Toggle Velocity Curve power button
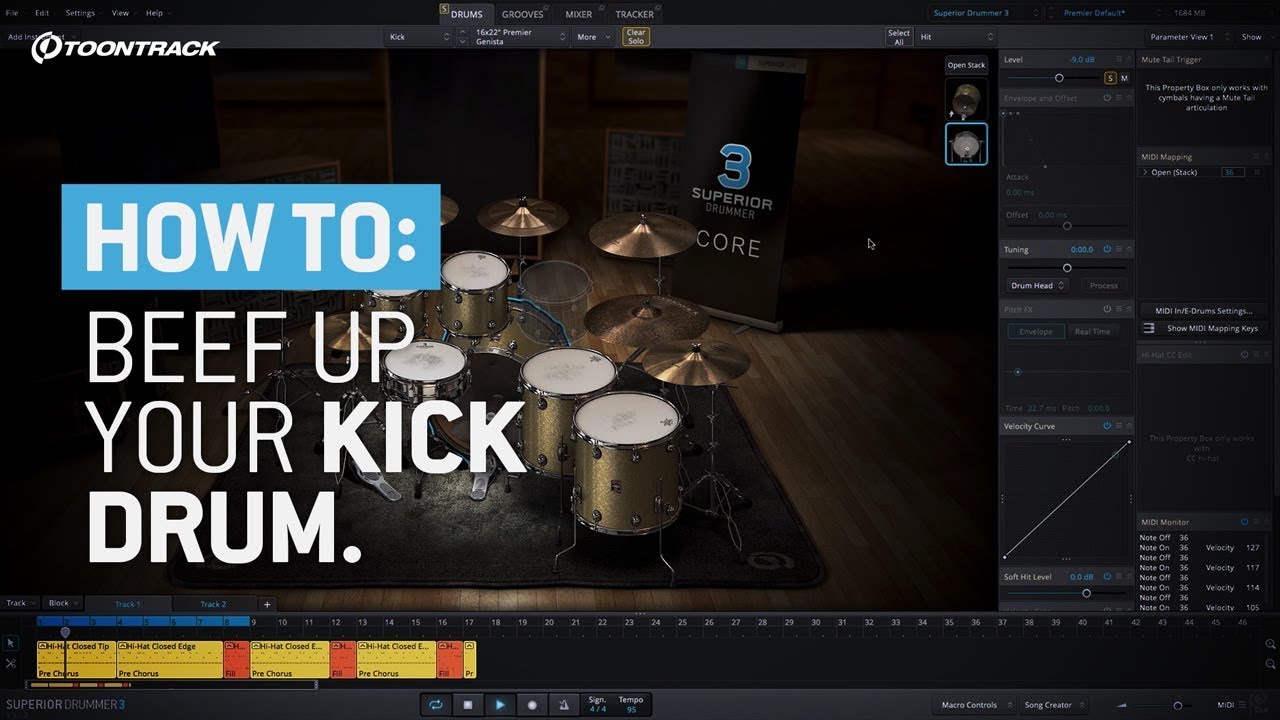1280x720 pixels. pyautogui.click(x=1107, y=426)
